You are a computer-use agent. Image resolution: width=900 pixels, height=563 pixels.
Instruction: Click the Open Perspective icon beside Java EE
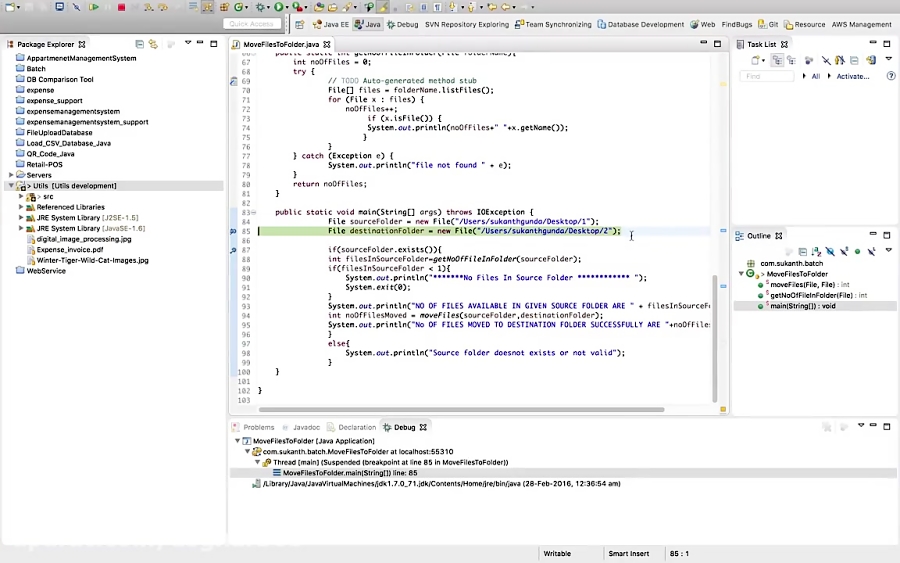pyautogui.click(x=300, y=24)
